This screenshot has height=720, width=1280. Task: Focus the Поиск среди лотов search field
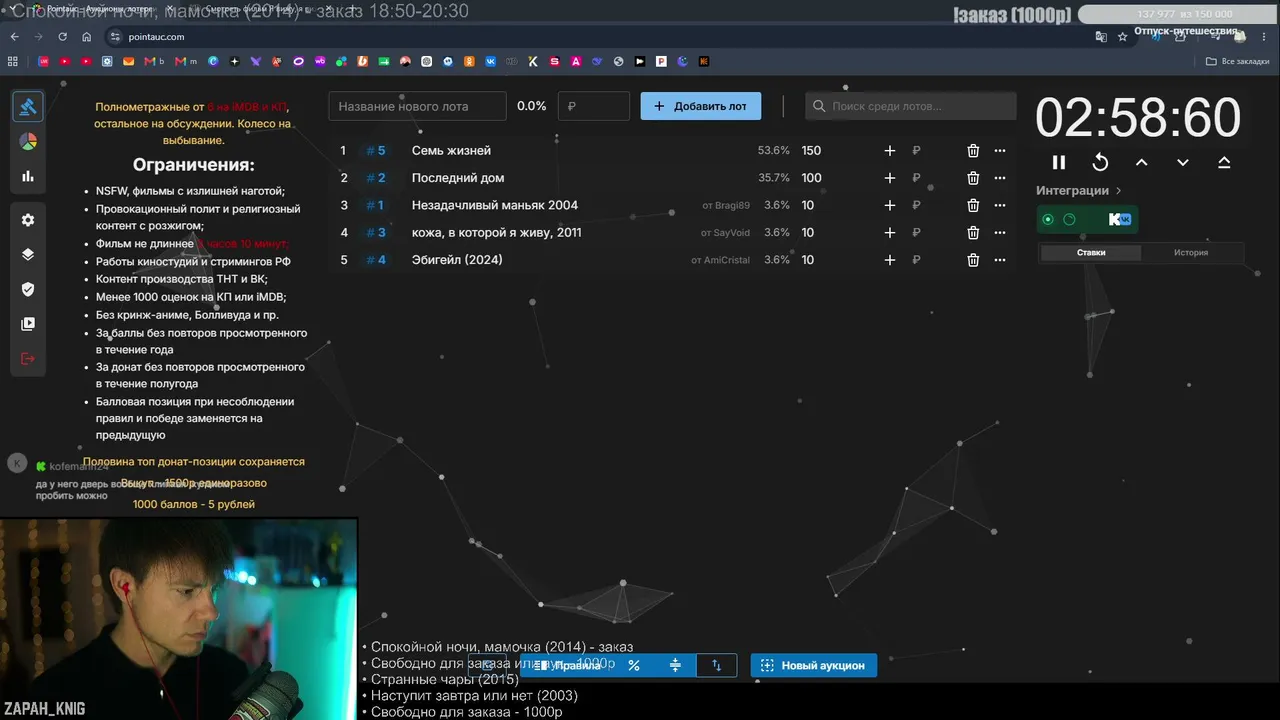911,106
